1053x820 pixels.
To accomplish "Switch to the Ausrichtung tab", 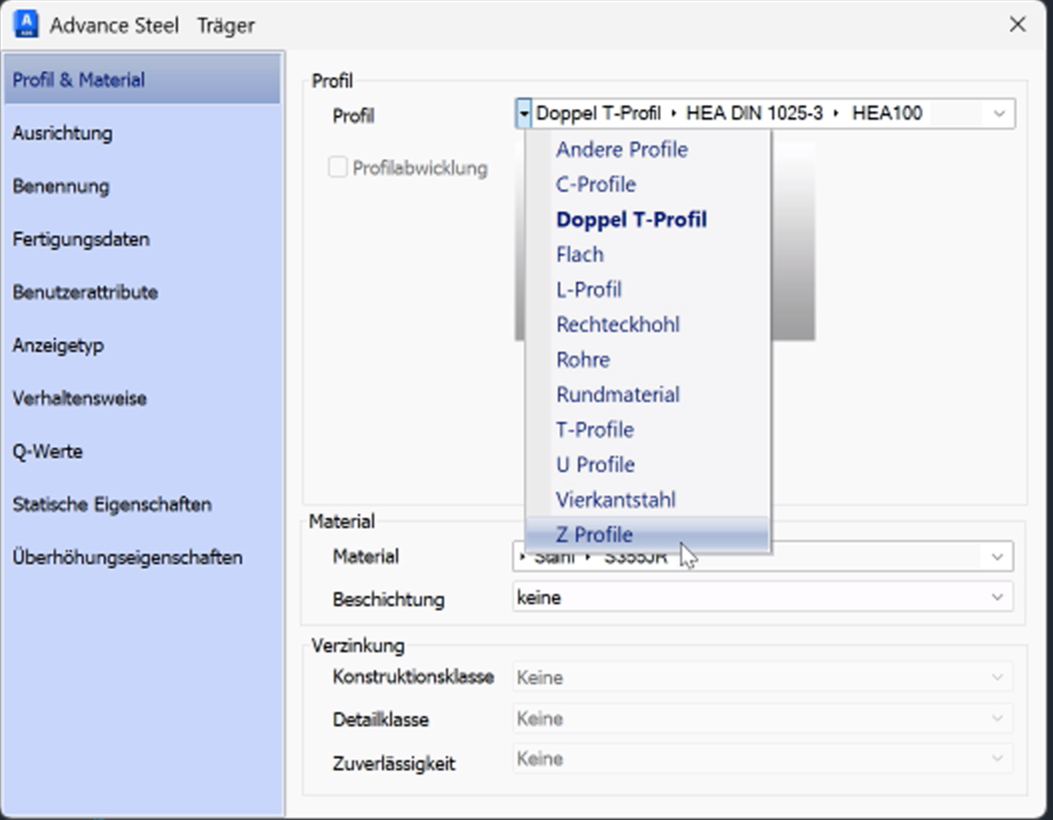I will click(x=142, y=133).
